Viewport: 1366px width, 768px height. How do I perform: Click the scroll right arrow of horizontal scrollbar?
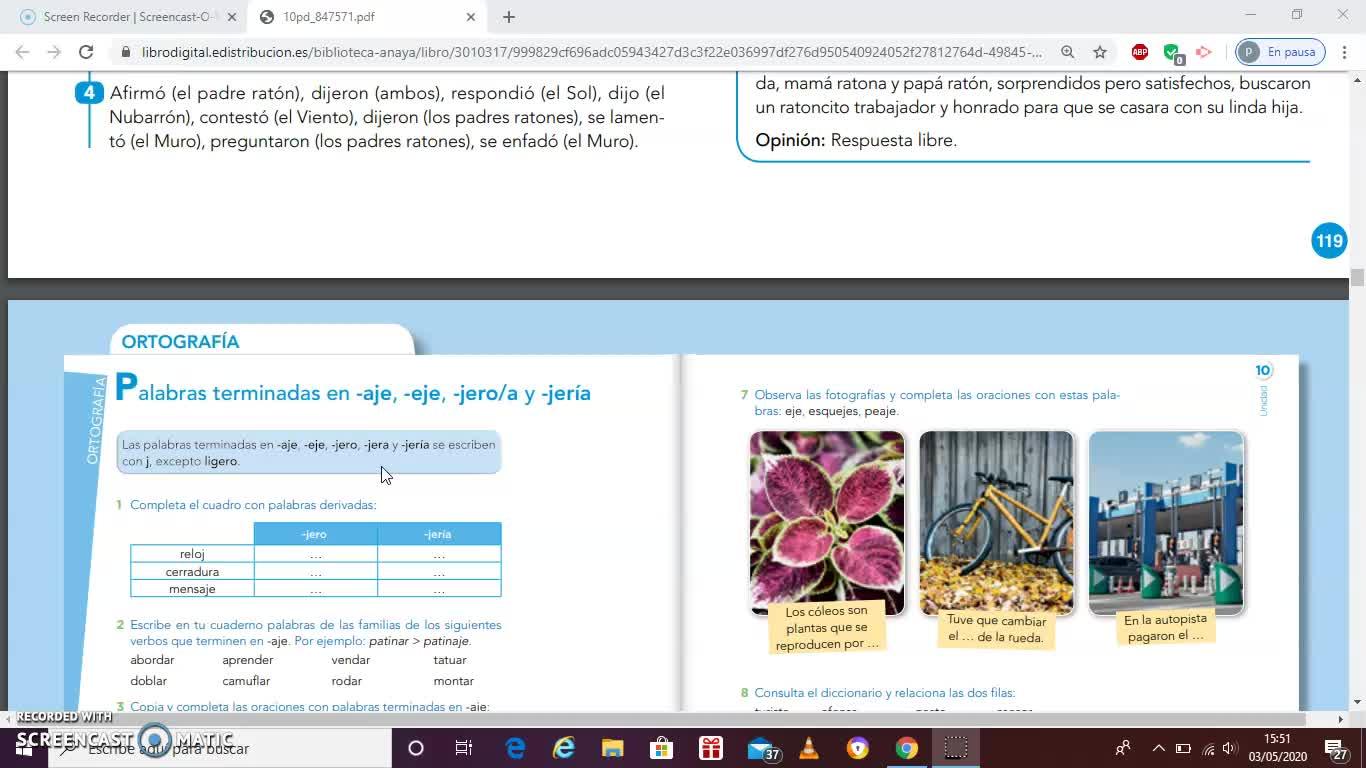coord(1340,719)
